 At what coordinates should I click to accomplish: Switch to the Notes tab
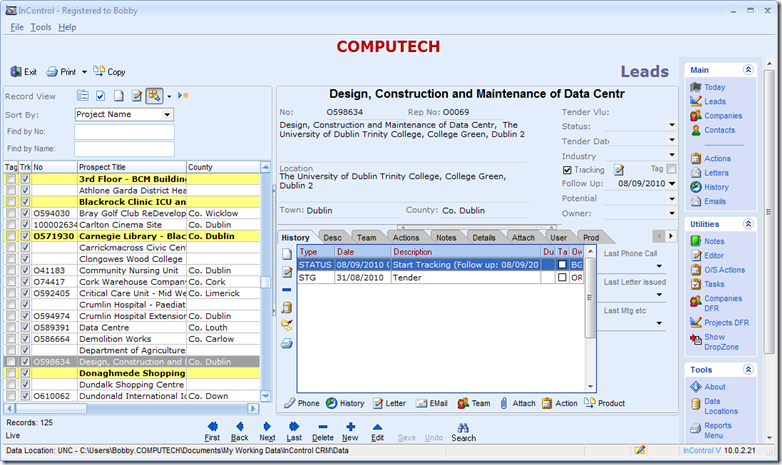446,237
